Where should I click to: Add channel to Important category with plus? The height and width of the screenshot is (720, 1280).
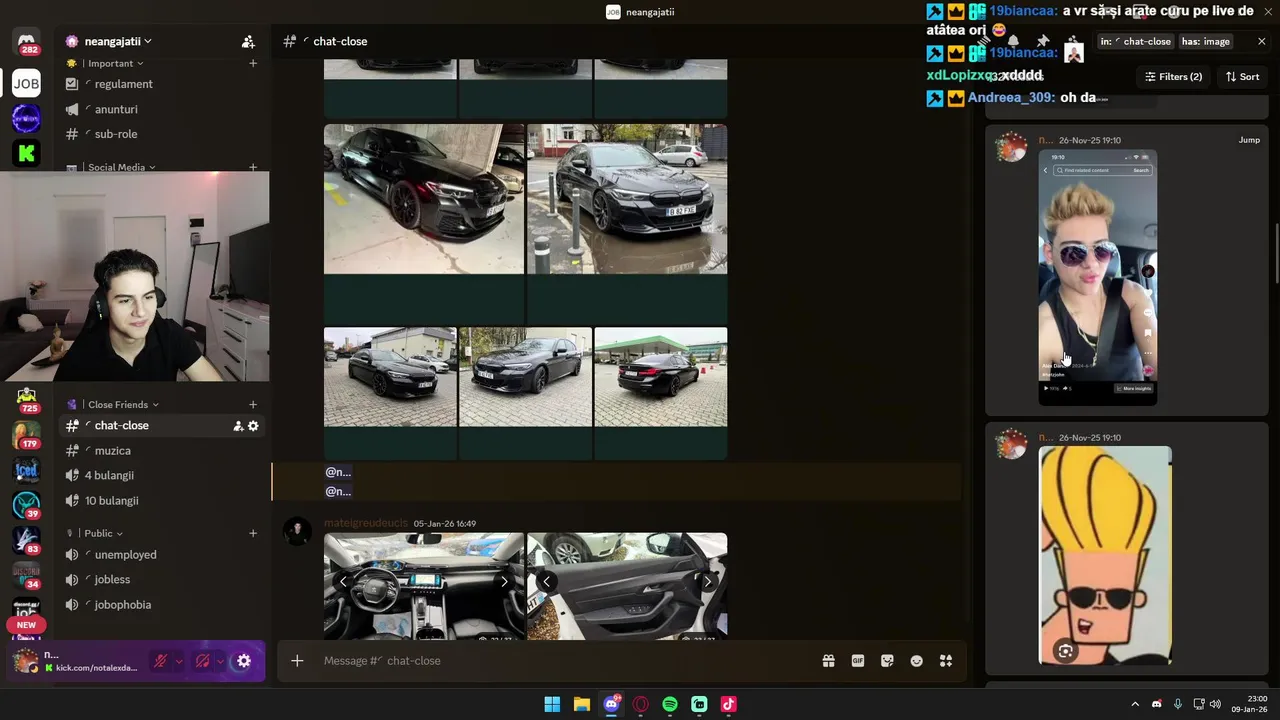coord(253,63)
